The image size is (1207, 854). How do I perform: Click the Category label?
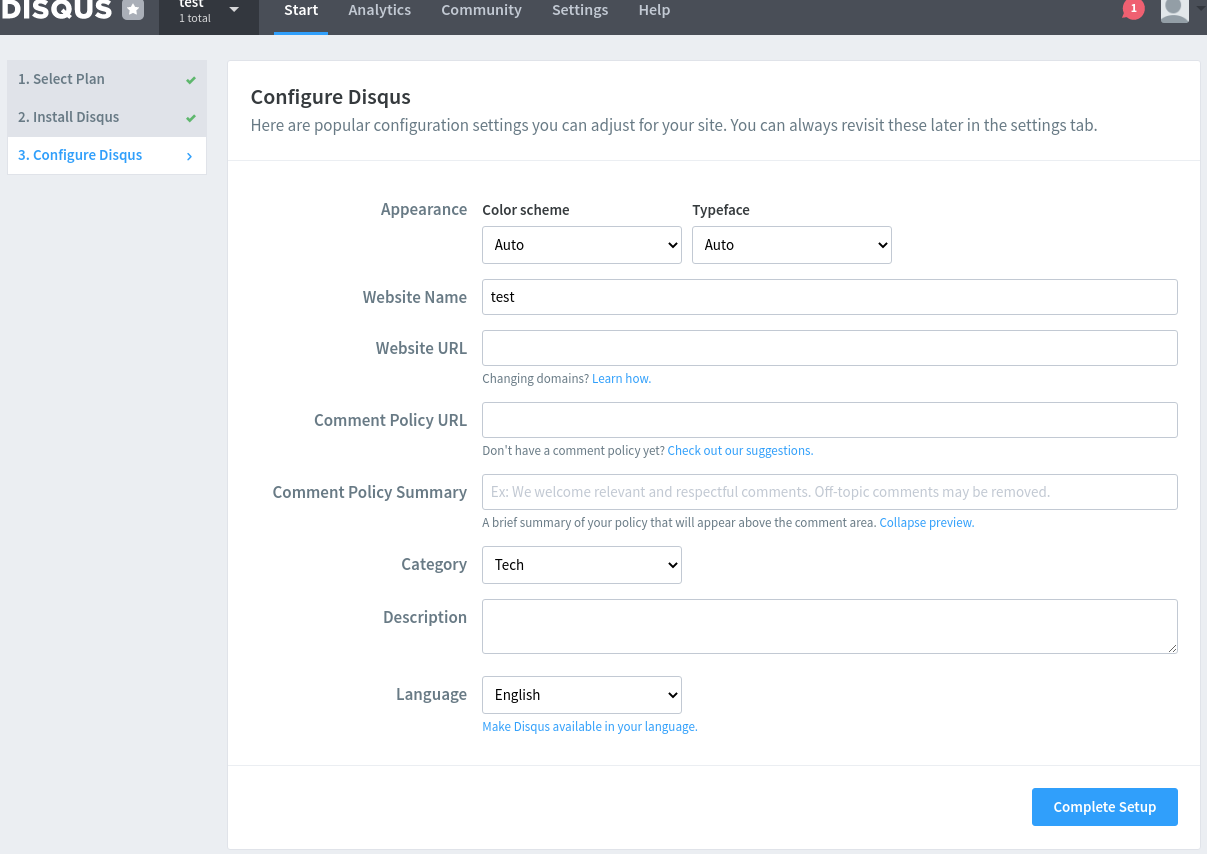434,564
